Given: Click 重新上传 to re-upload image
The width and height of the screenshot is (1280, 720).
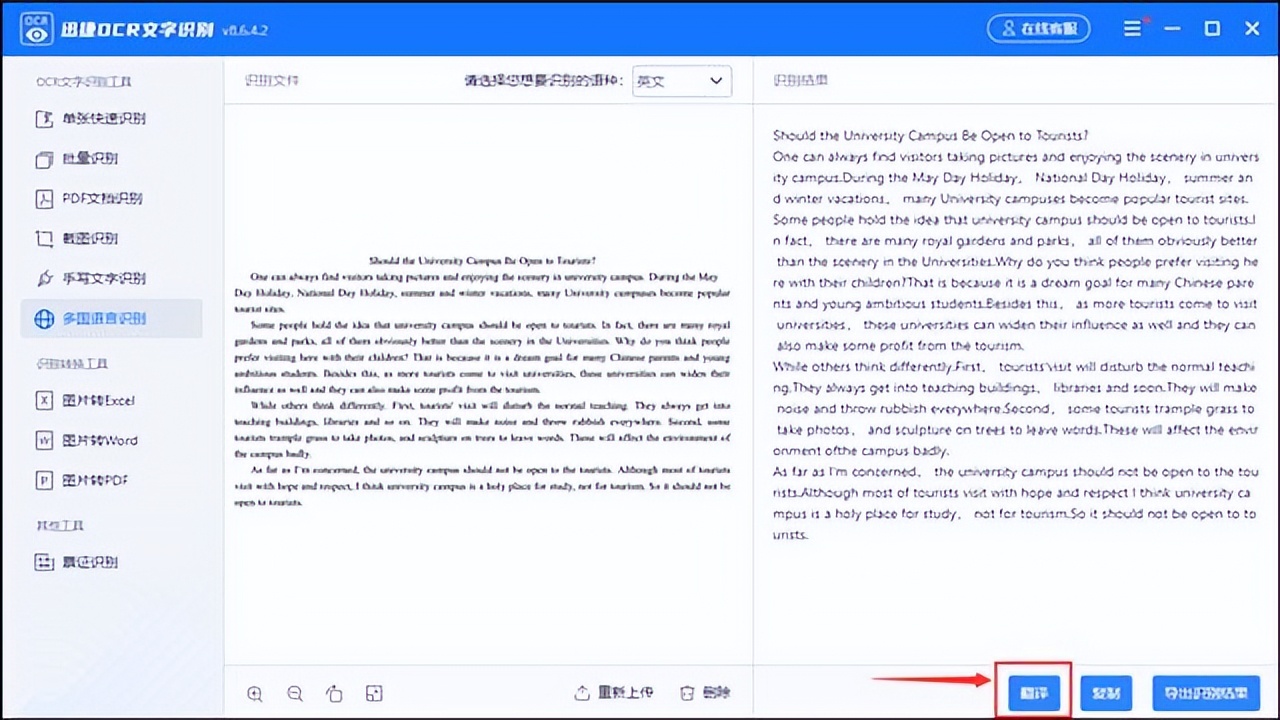Looking at the screenshot, I should coord(612,692).
